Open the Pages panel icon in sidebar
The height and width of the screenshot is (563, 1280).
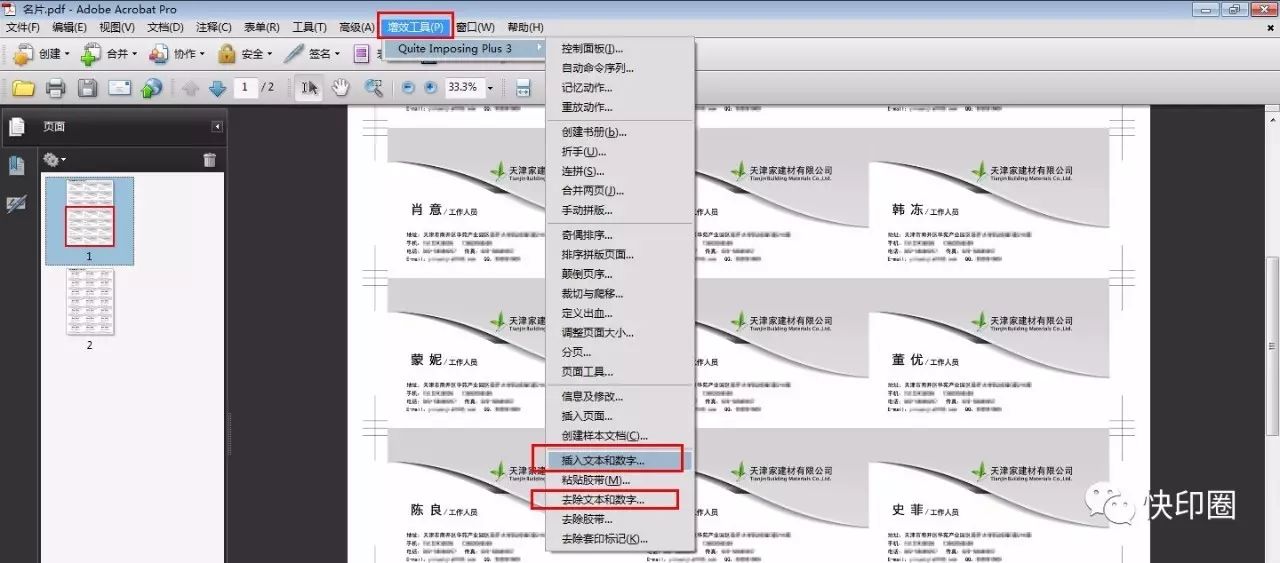coord(16,127)
